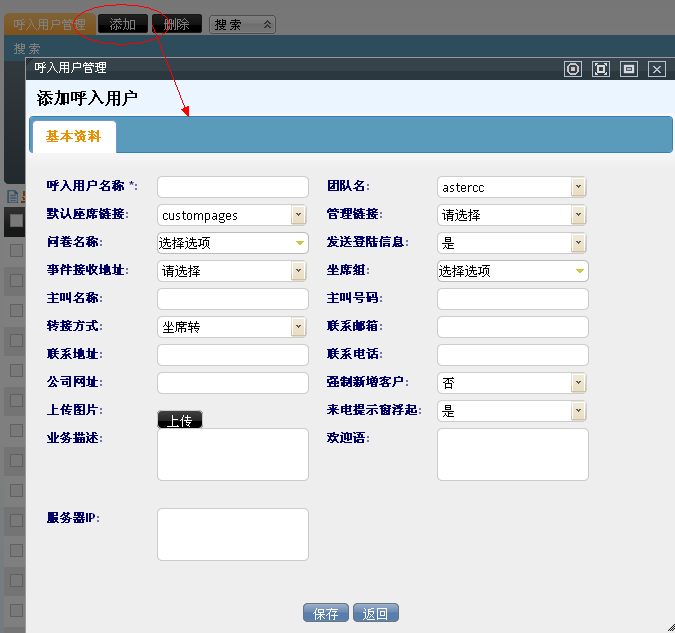This screenshot has width=675, height=633.
Task: Click the 删除 button in top toolbar
Action: point(176,24)
